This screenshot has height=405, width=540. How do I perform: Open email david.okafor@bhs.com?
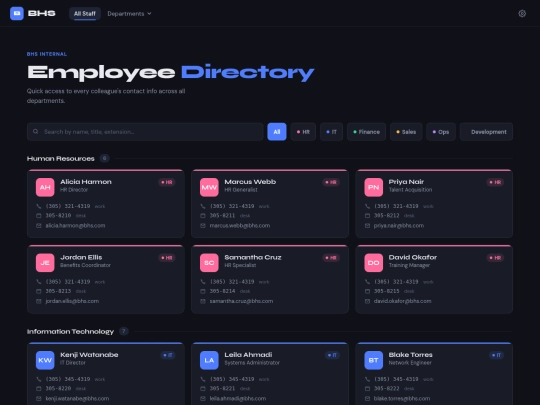click(x=403, y=301)
